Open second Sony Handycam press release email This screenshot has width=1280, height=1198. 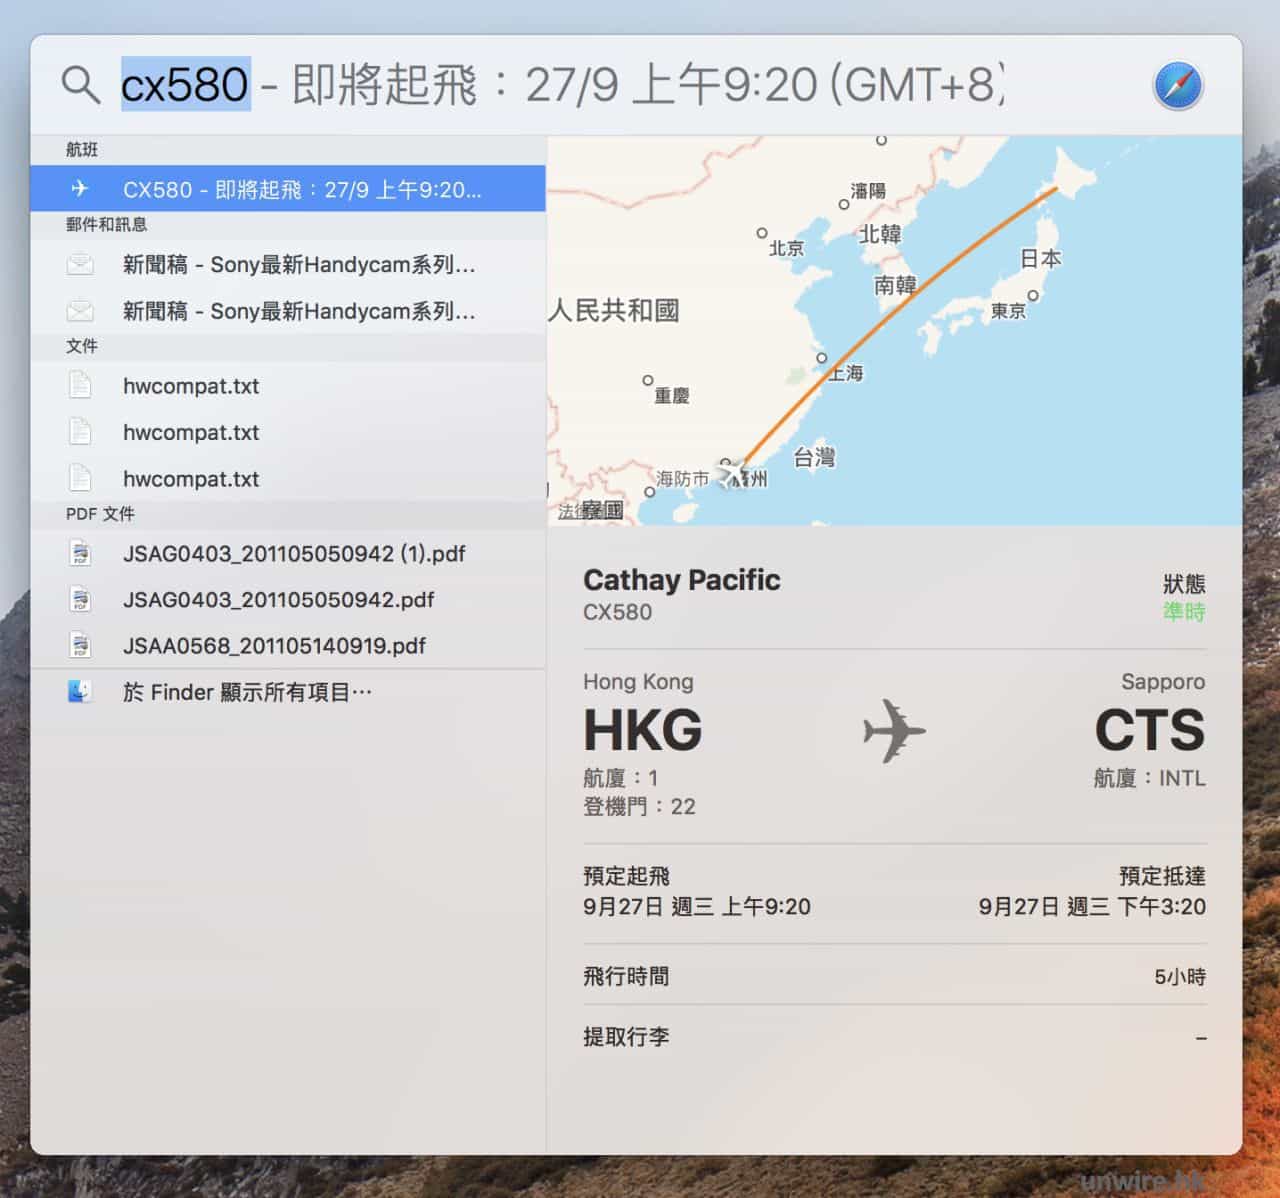click(x=298, y=311)
